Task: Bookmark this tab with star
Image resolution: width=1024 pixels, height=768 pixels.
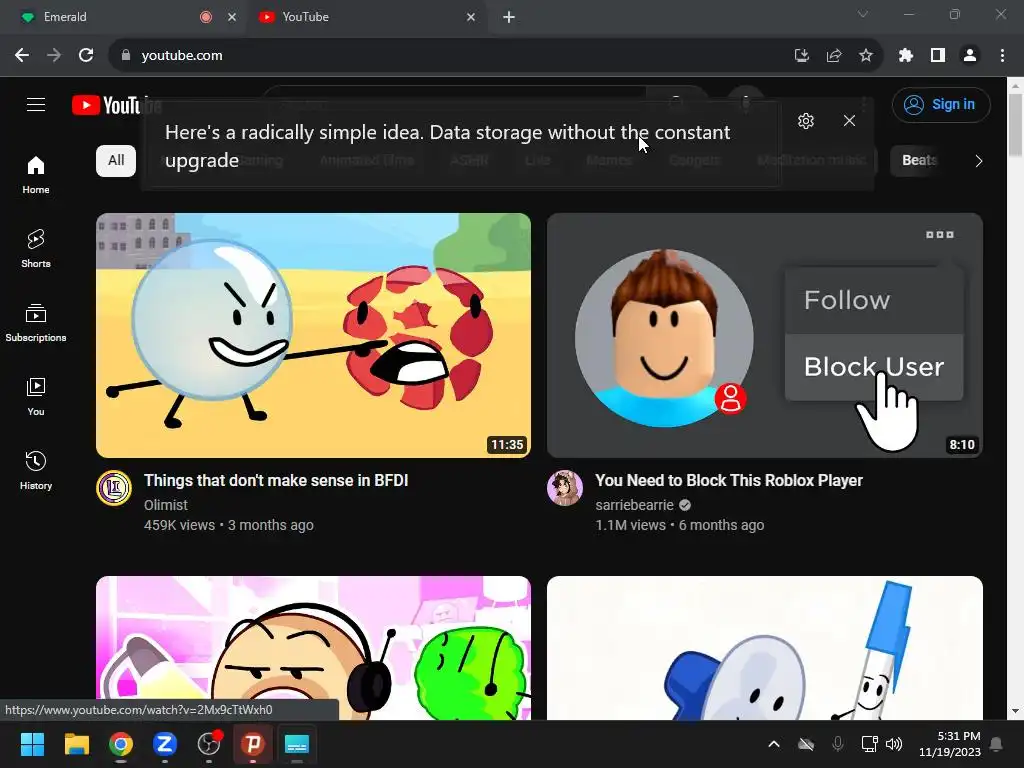Action: [x=866, y=56]
